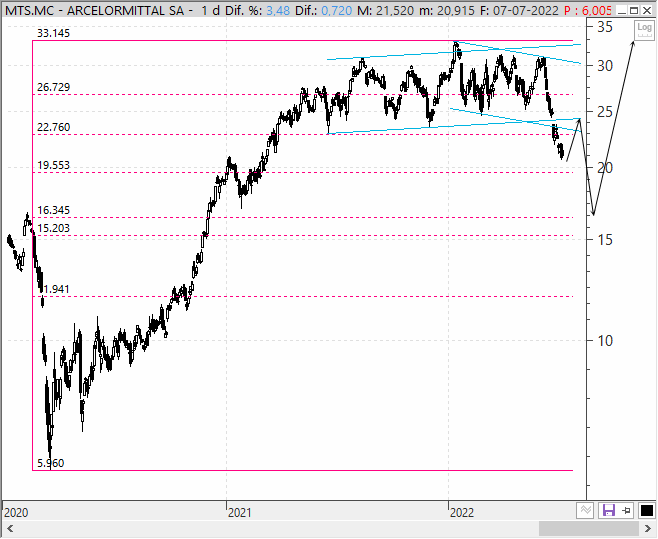
Task: Click the 15 price axis label
Action: (x=605, y=240)
